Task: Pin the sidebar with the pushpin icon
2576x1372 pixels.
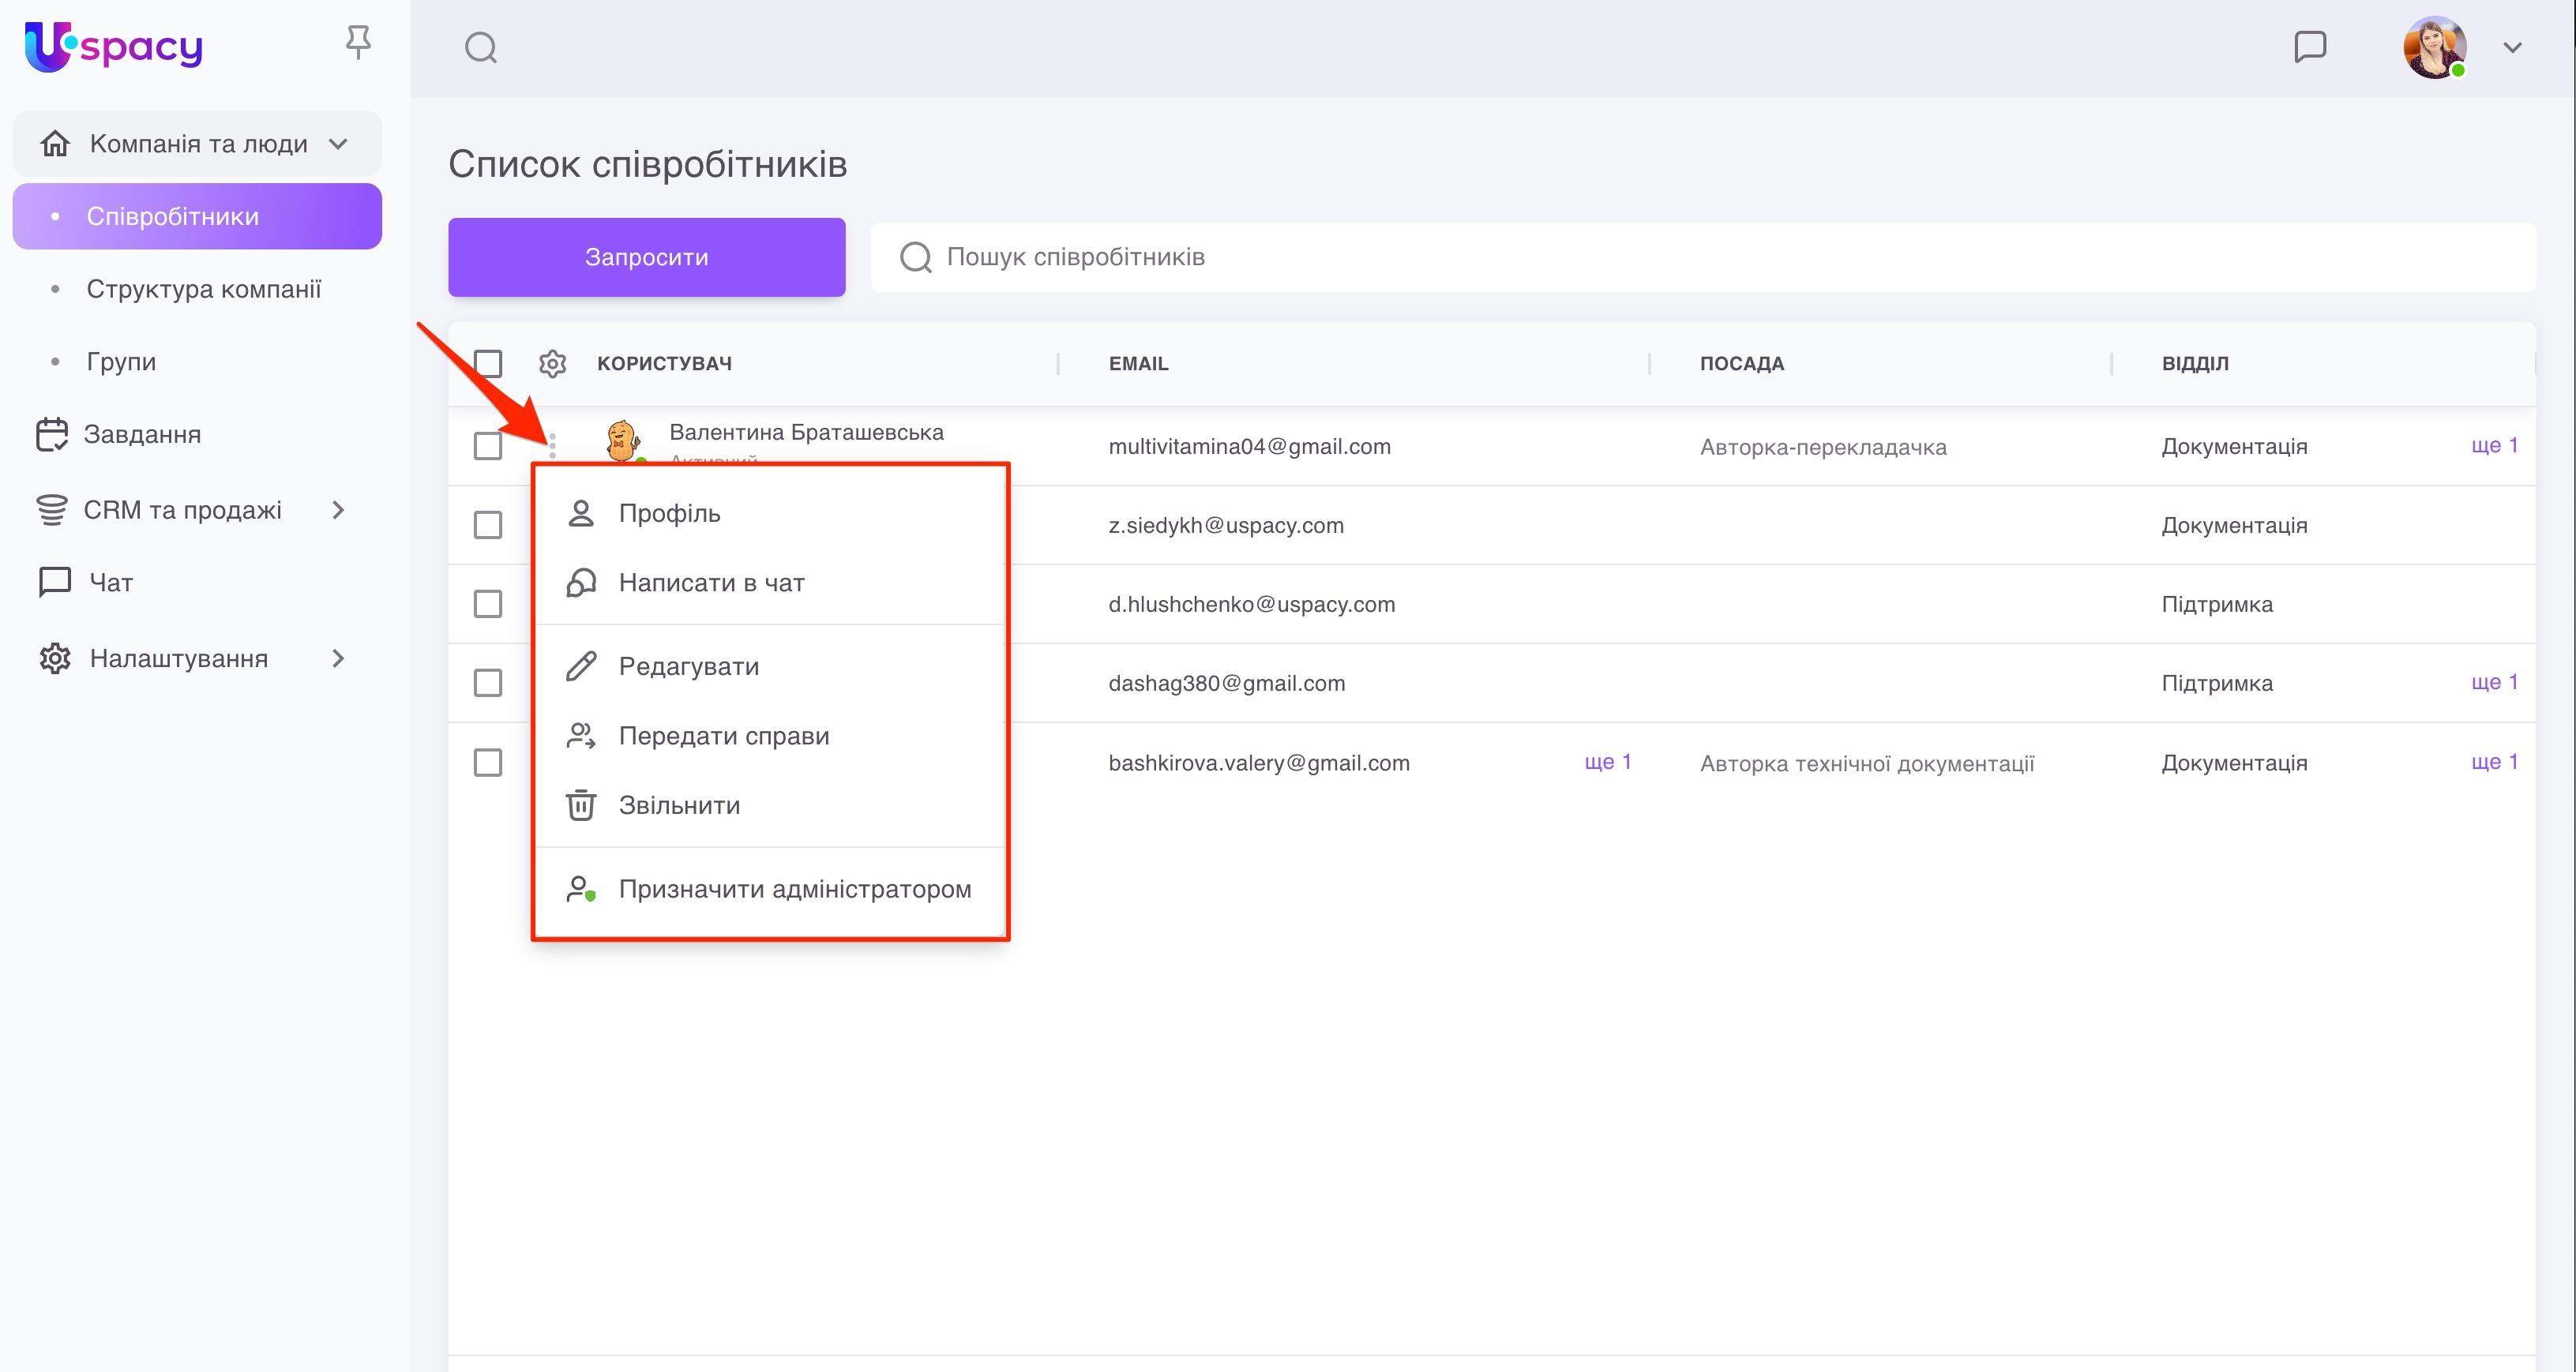Action: point(358,43)
